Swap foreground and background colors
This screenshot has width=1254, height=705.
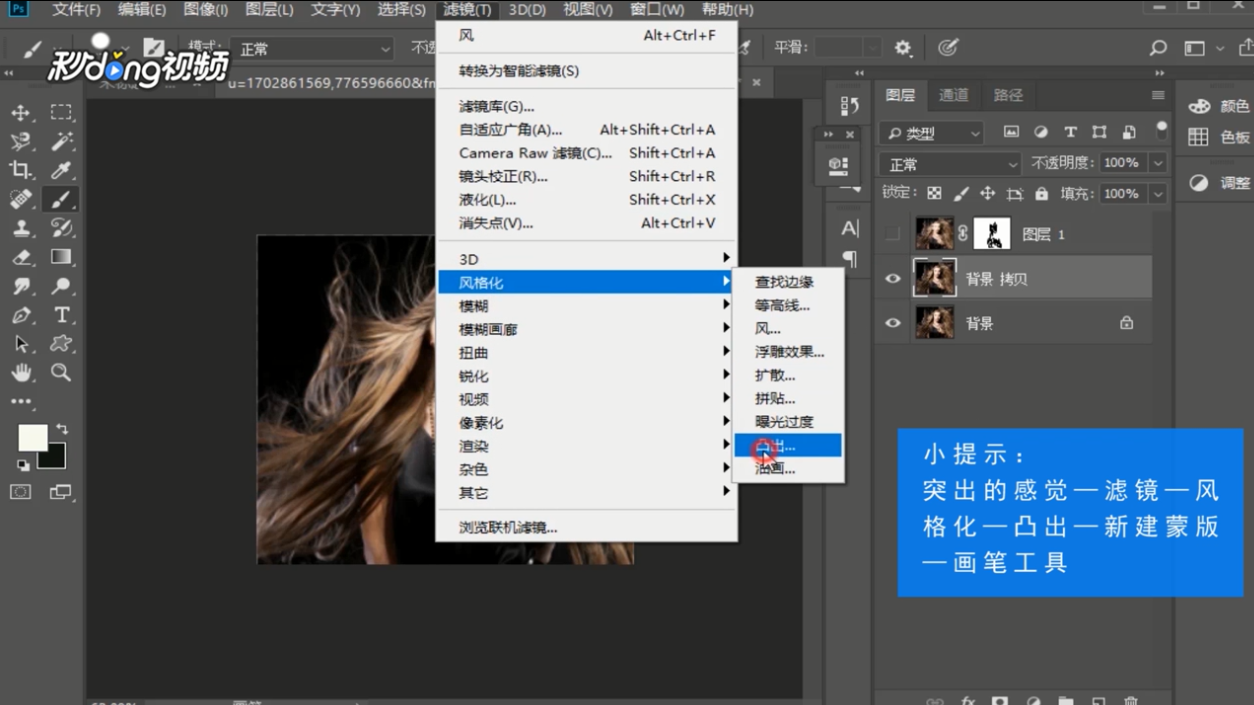(x=62, y=428)
